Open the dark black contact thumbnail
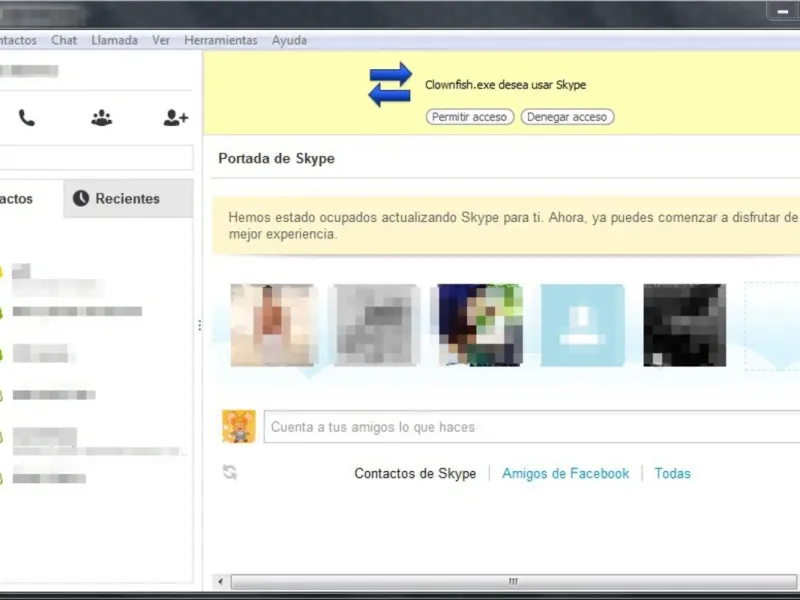This screenshot has width=800, height=600. 685,325
